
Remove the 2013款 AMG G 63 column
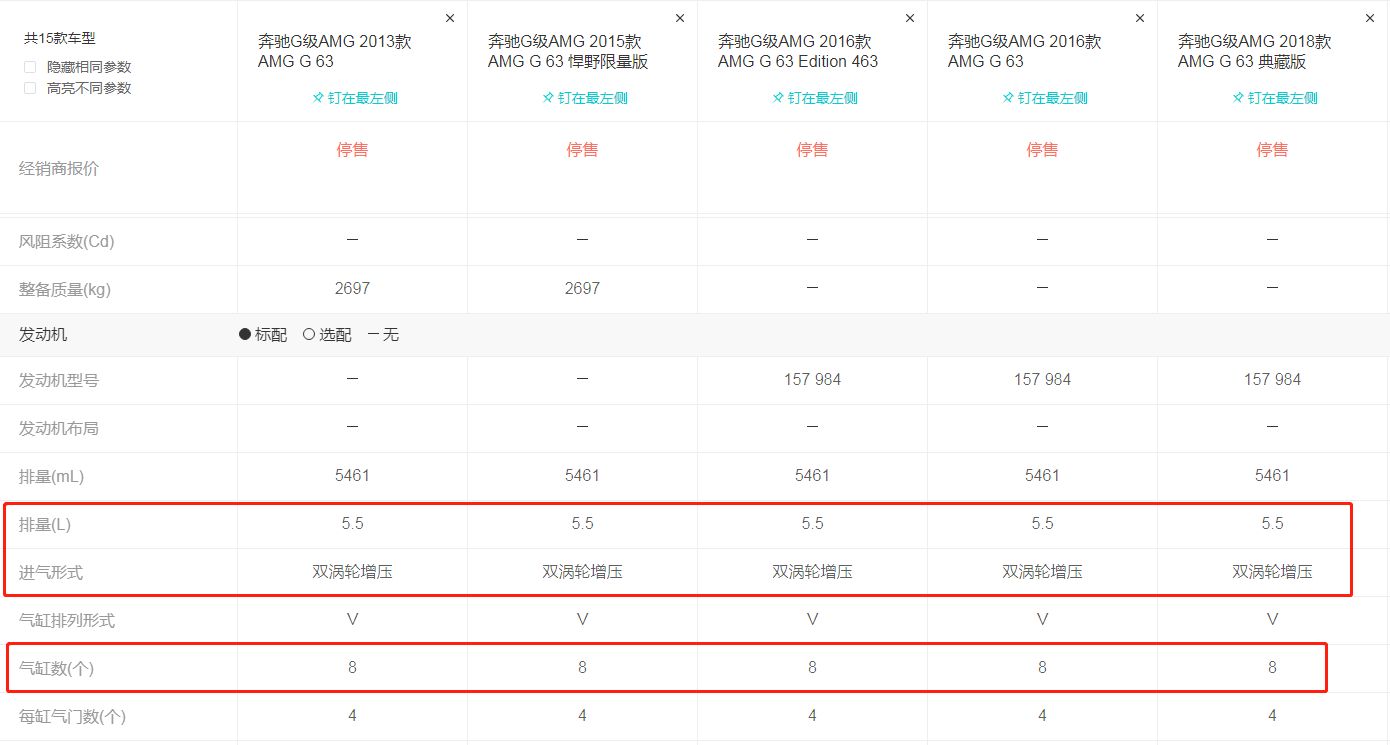(449, 18)
